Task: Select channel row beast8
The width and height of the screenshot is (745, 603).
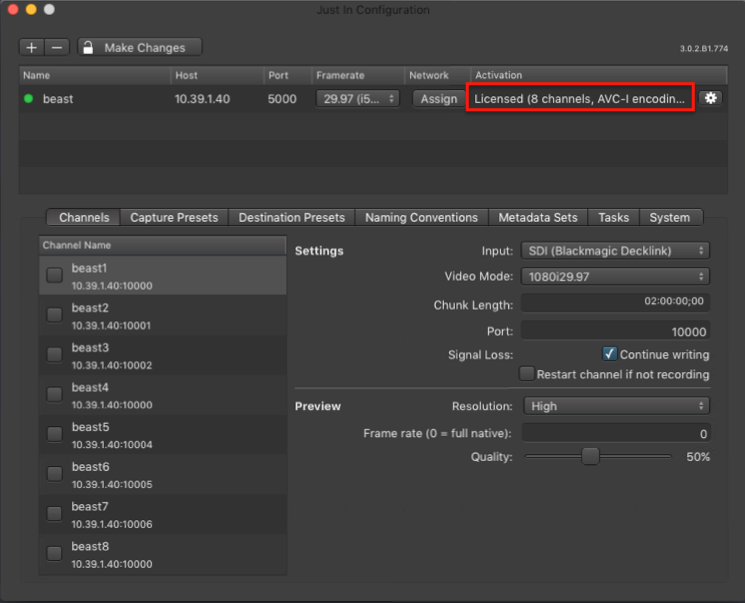Action: [x=162, y=554]
